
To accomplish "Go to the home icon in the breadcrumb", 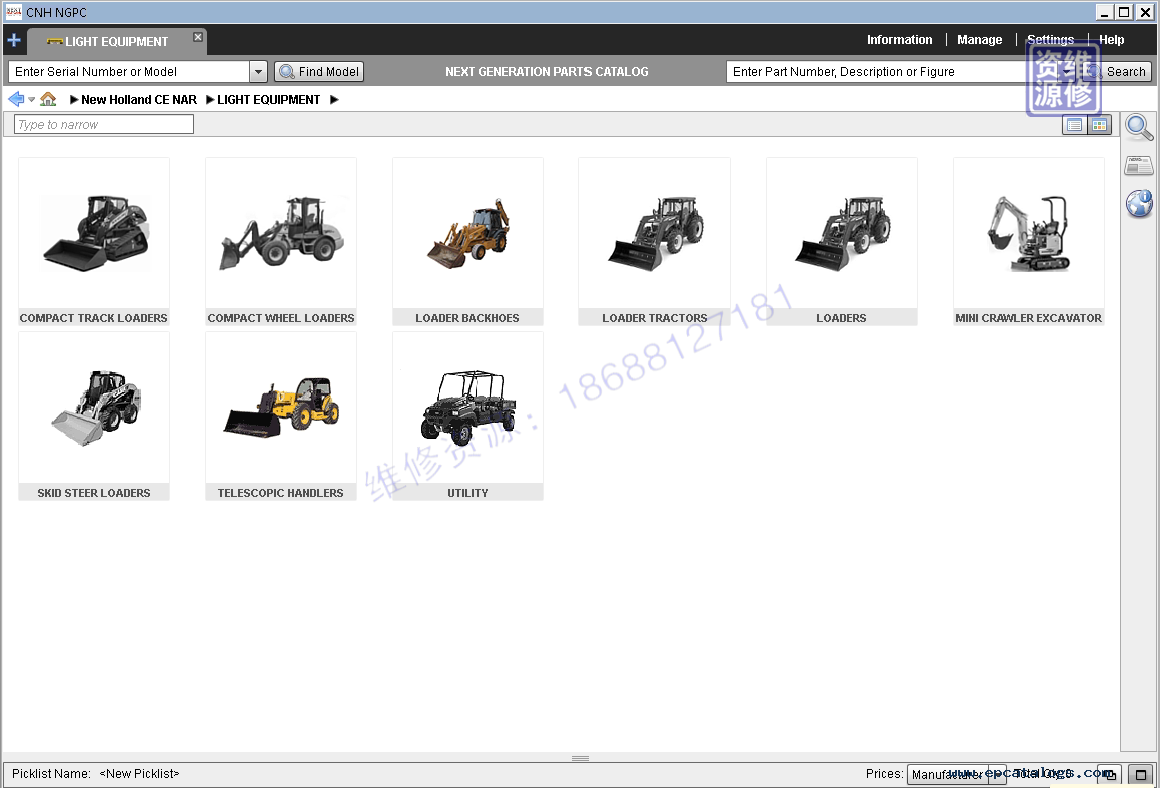I will [x=48, y=99].
